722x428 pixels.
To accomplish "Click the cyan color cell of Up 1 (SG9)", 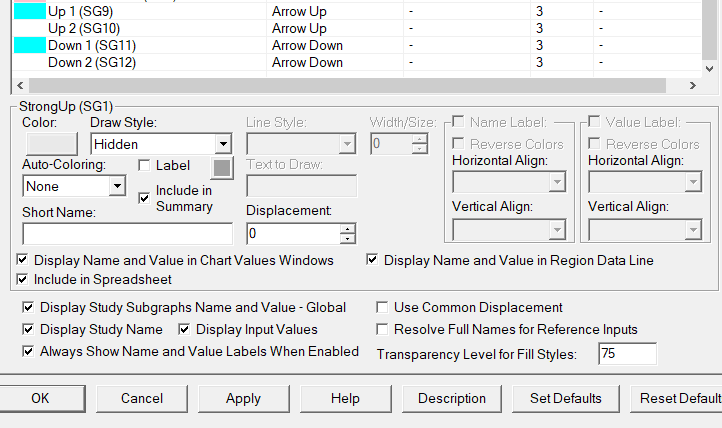I will pyautogui.click(x=30, y=12).
